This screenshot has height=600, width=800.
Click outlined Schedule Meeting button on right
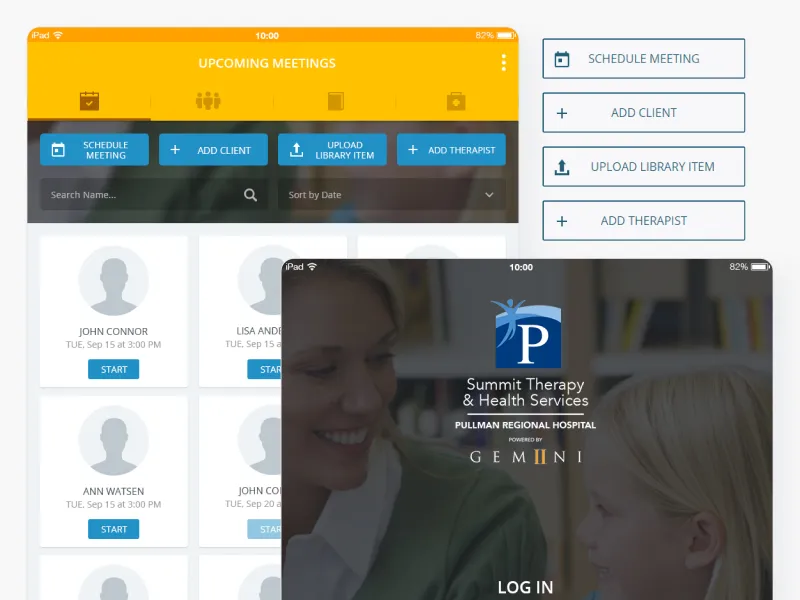tap(643, 59)
